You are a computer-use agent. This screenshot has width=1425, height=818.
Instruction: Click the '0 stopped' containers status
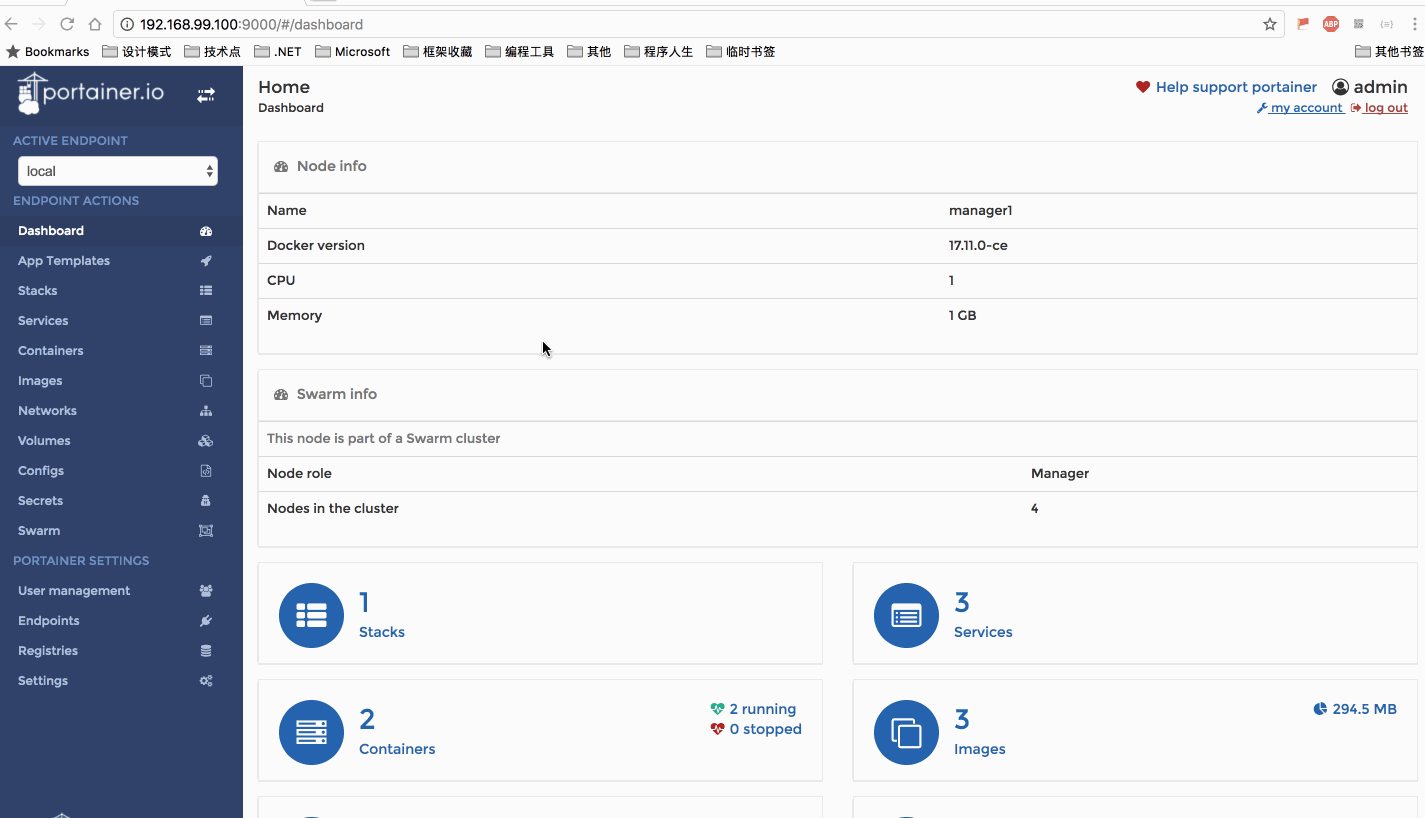tap(756, 729)
